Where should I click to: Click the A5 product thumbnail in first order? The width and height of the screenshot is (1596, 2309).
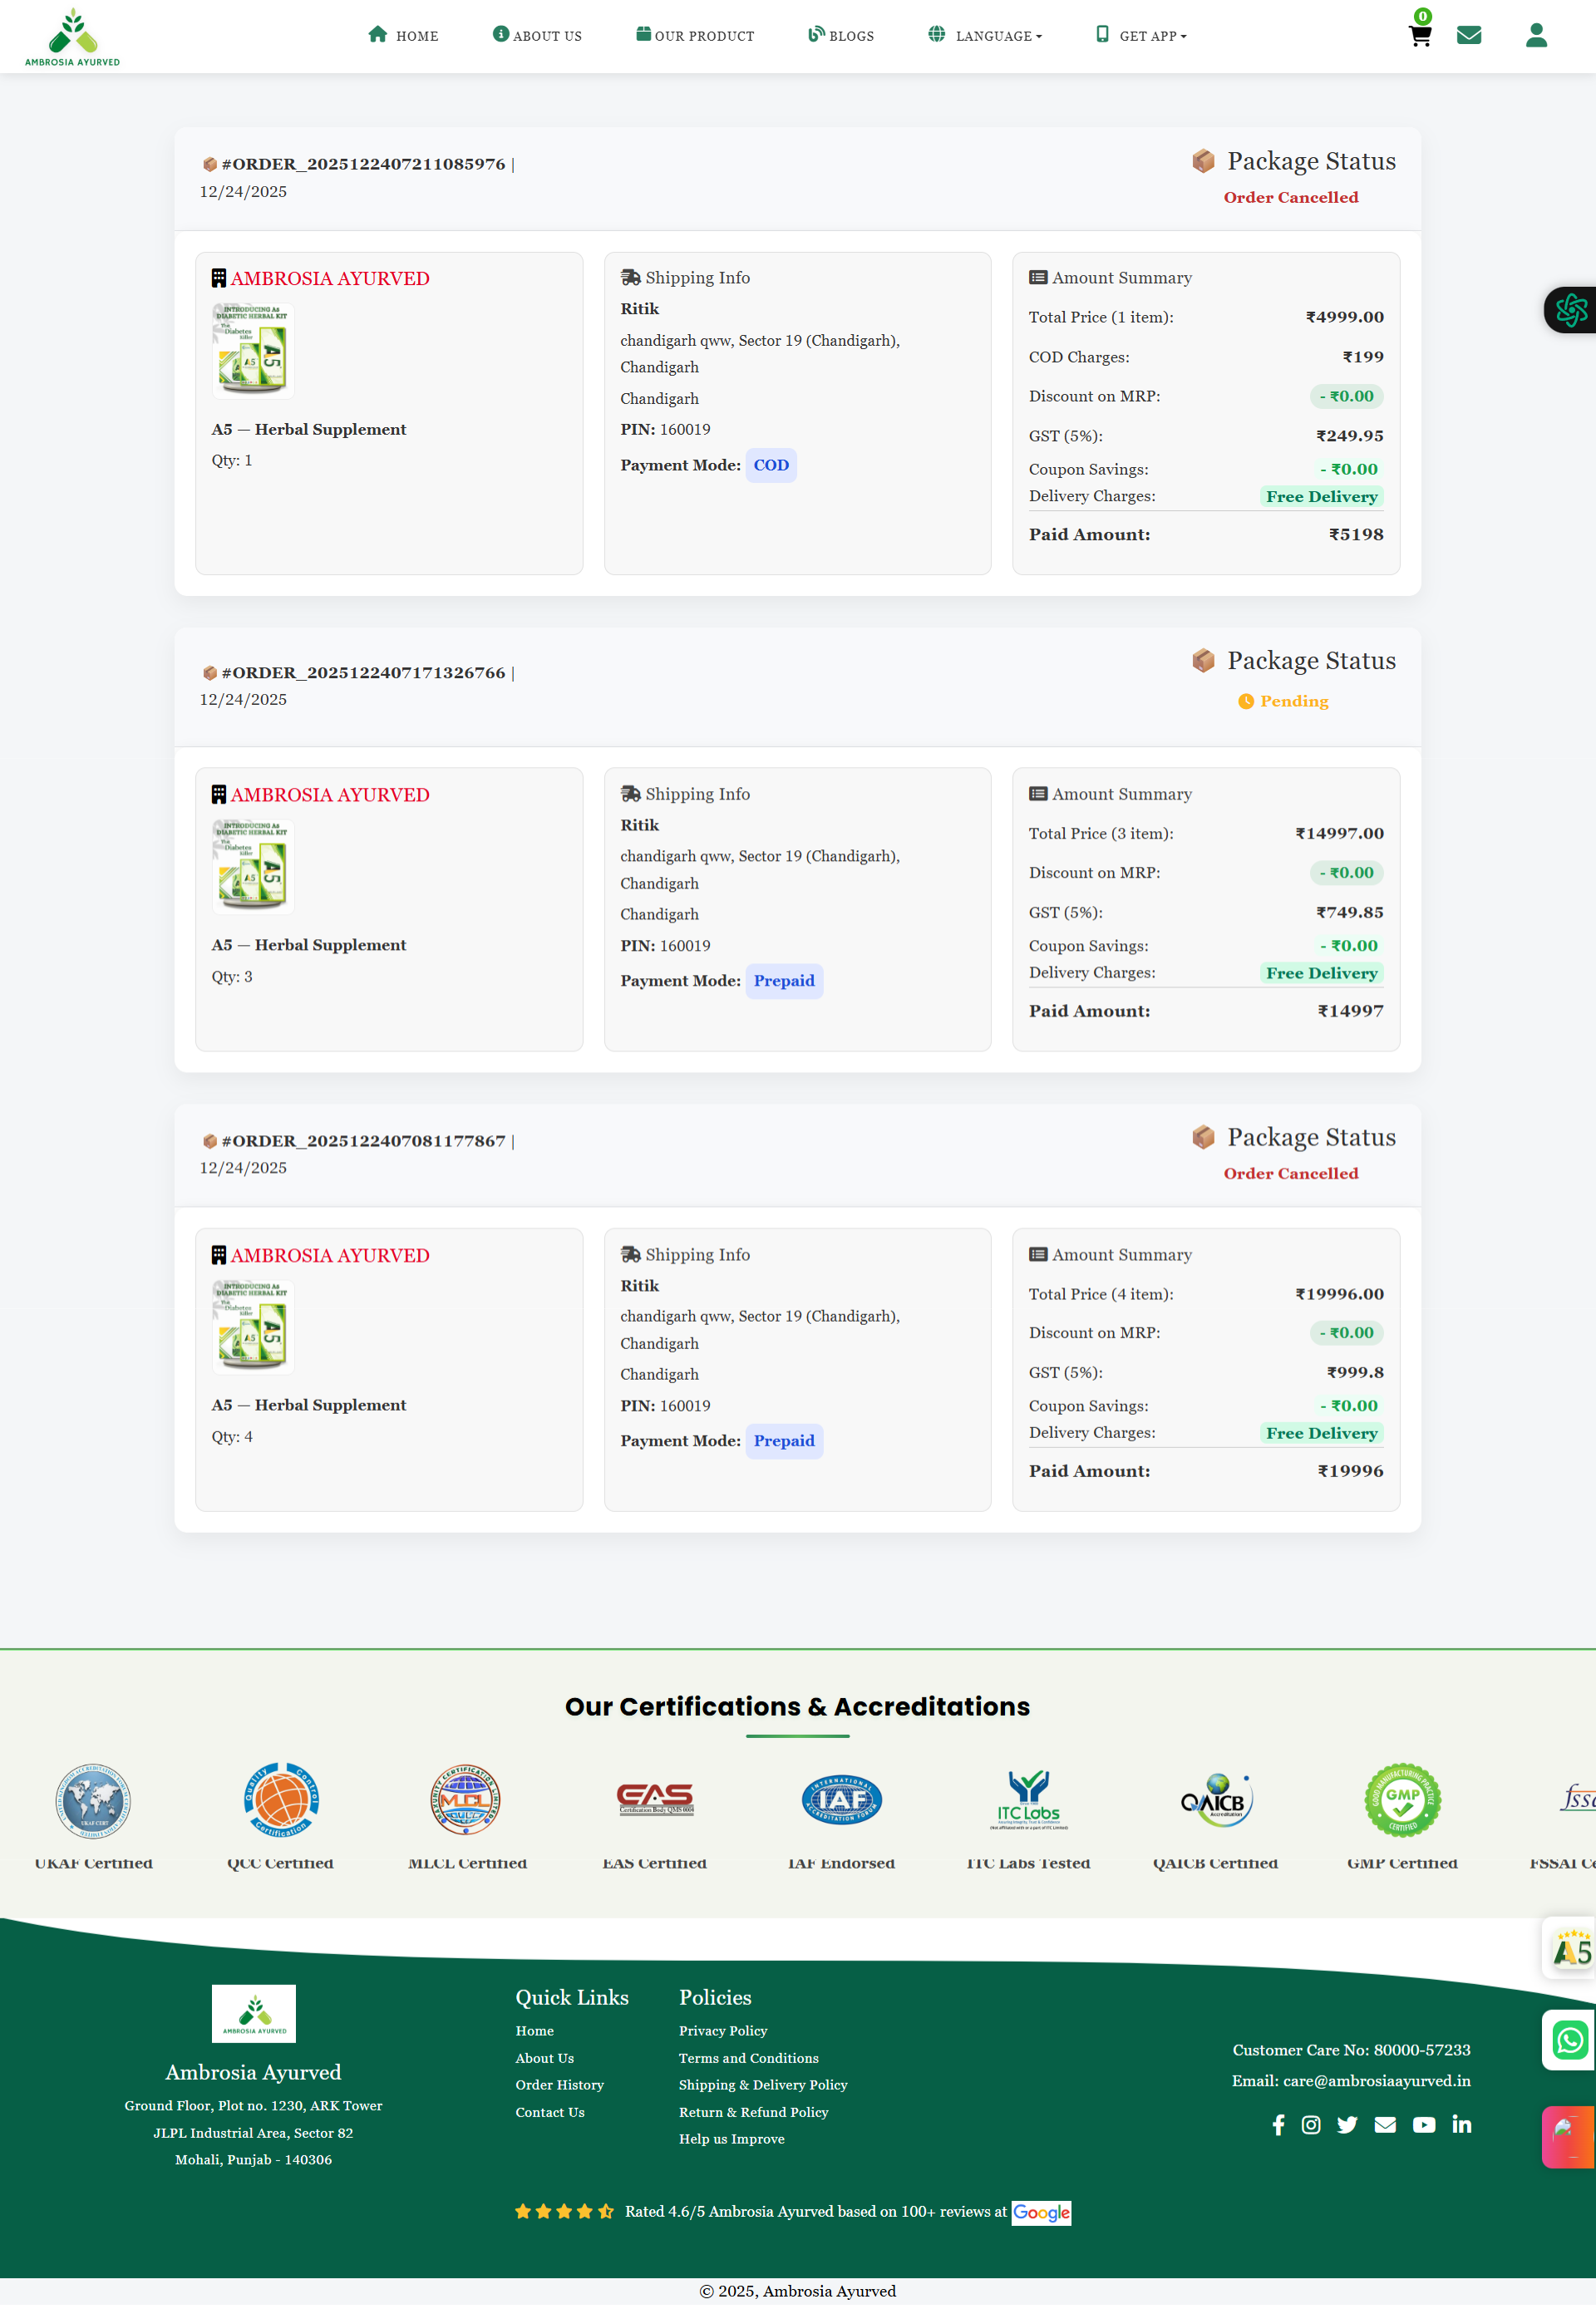click(x=253, y=350)
